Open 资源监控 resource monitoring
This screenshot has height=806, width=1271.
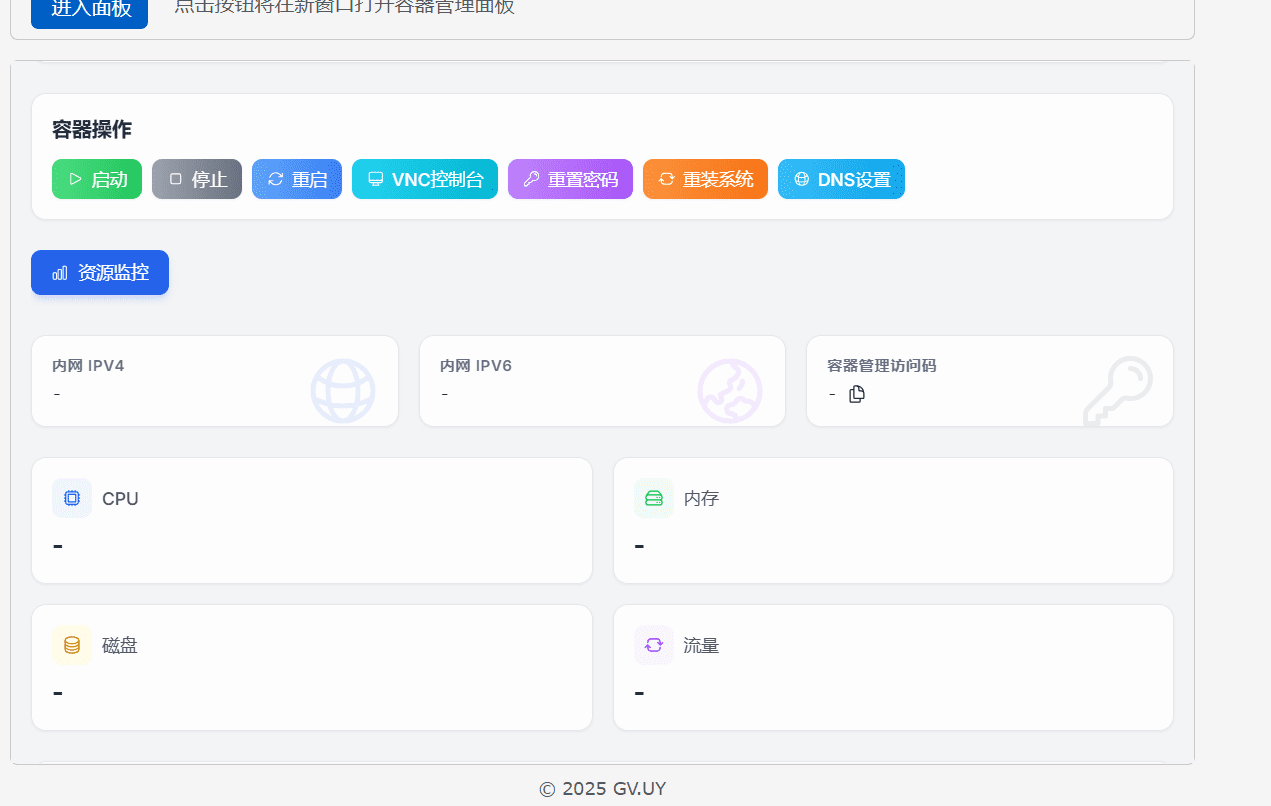point(100,272)
